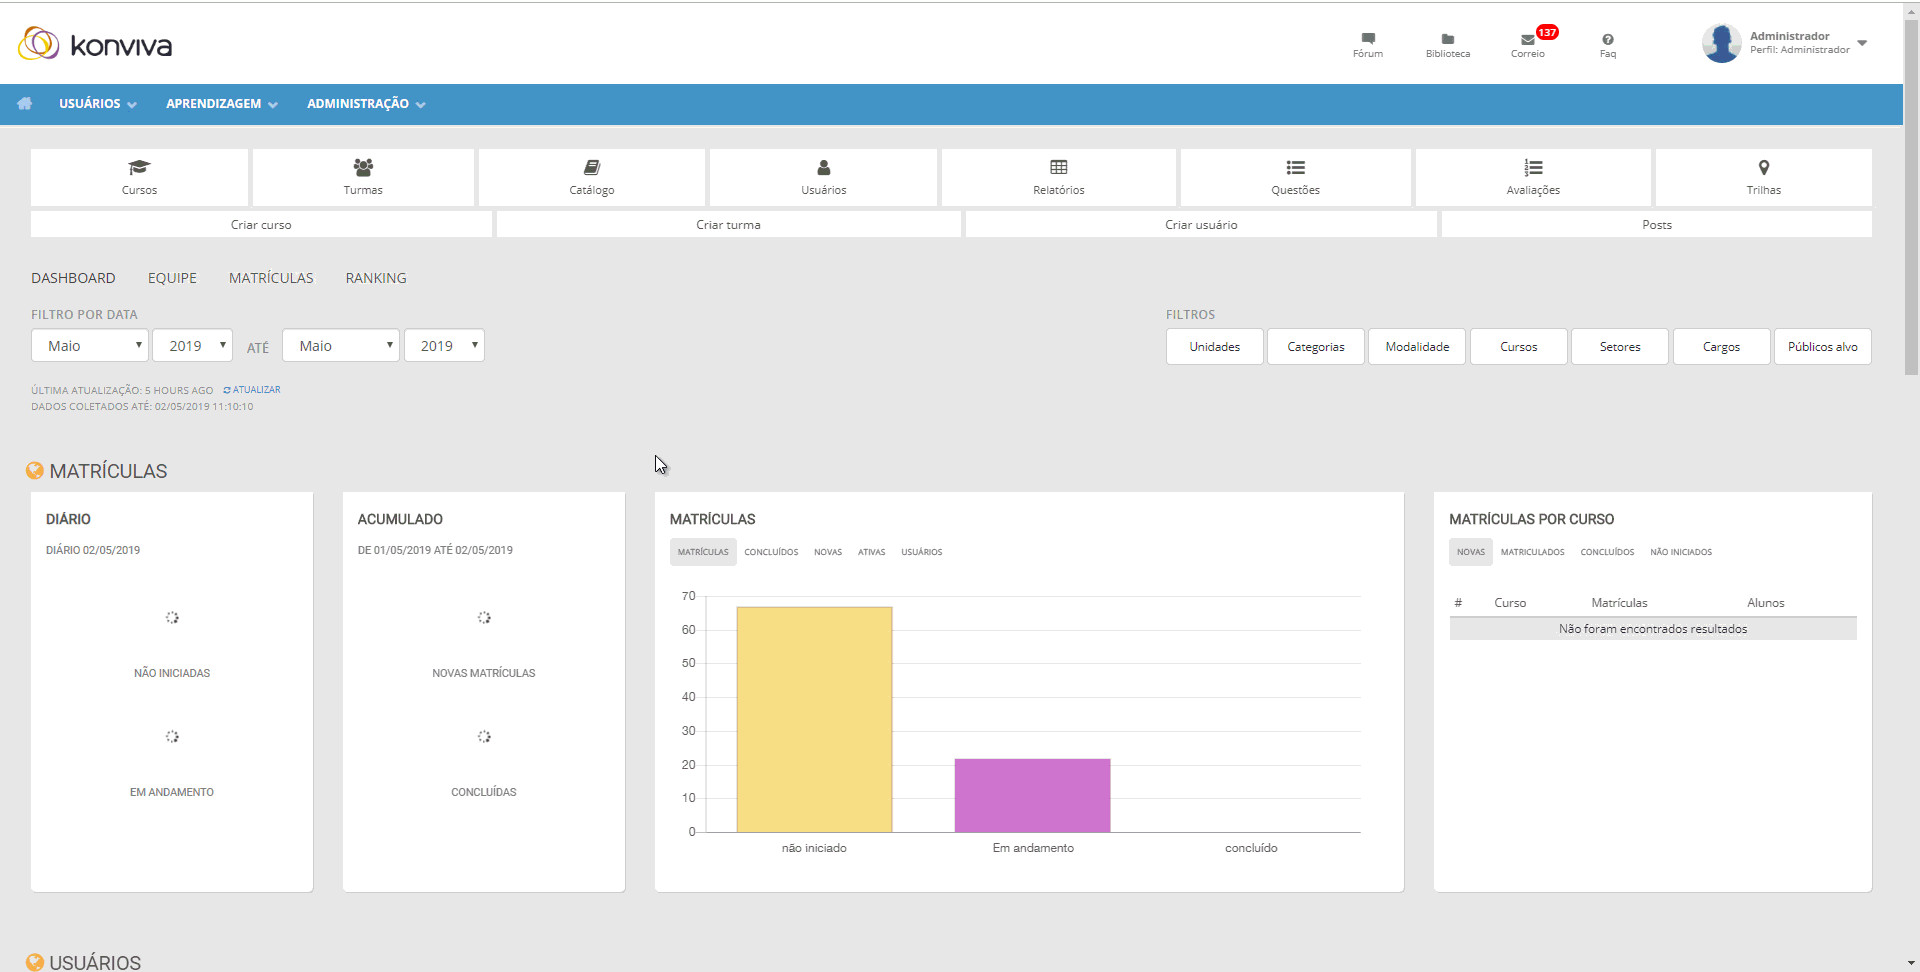The height and width of the screenshot is (972, 1920).
Task: Select the DASHBOARD tab
Action: (73, 278)
